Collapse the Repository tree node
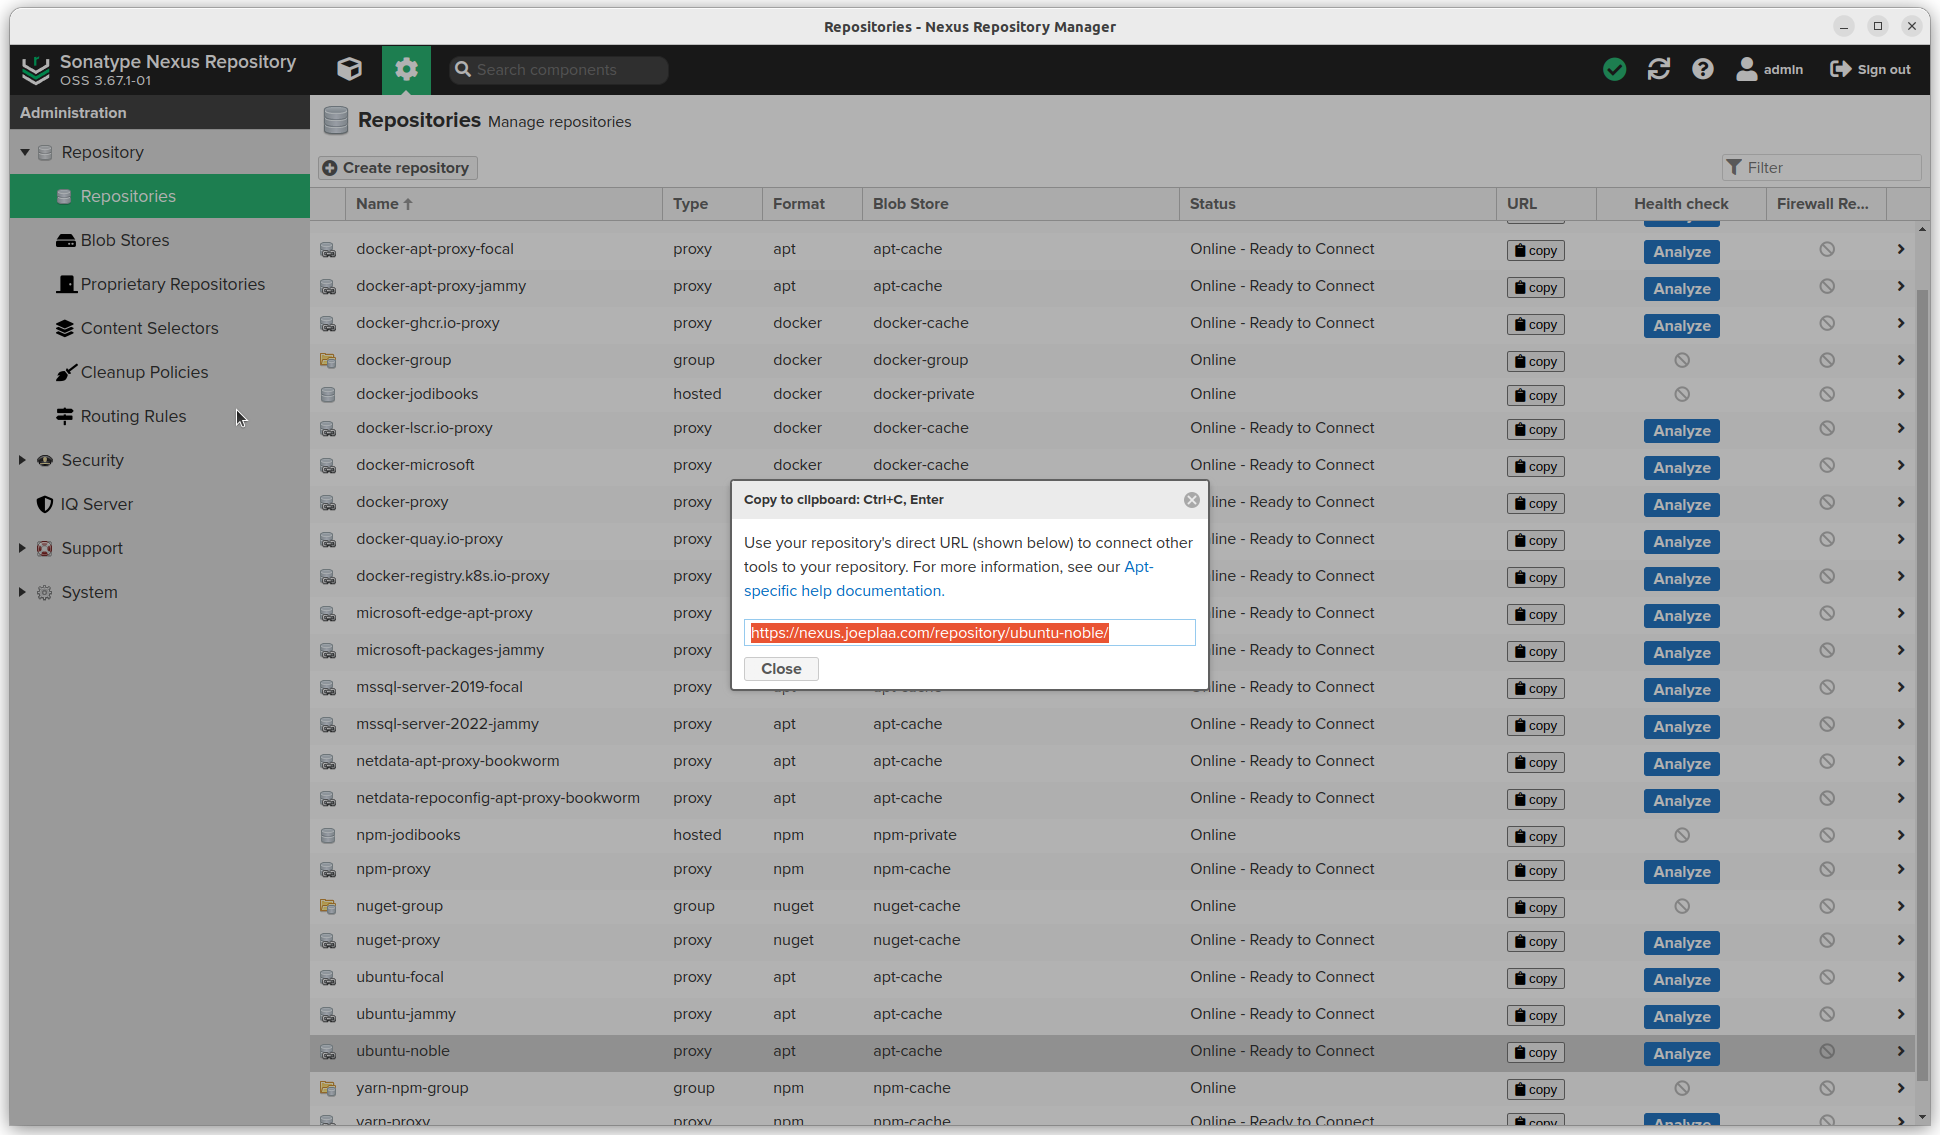 pos(25,152)
